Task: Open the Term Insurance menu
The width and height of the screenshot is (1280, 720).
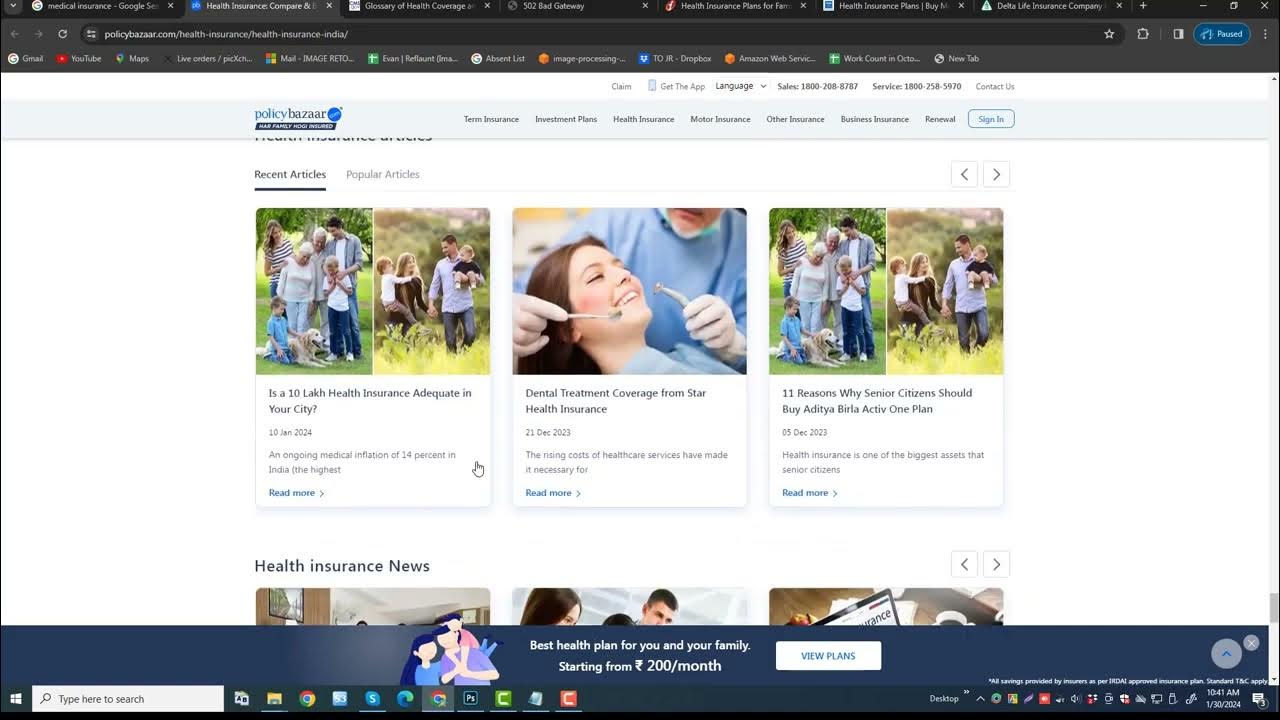Action: click(x=491, y=119)
